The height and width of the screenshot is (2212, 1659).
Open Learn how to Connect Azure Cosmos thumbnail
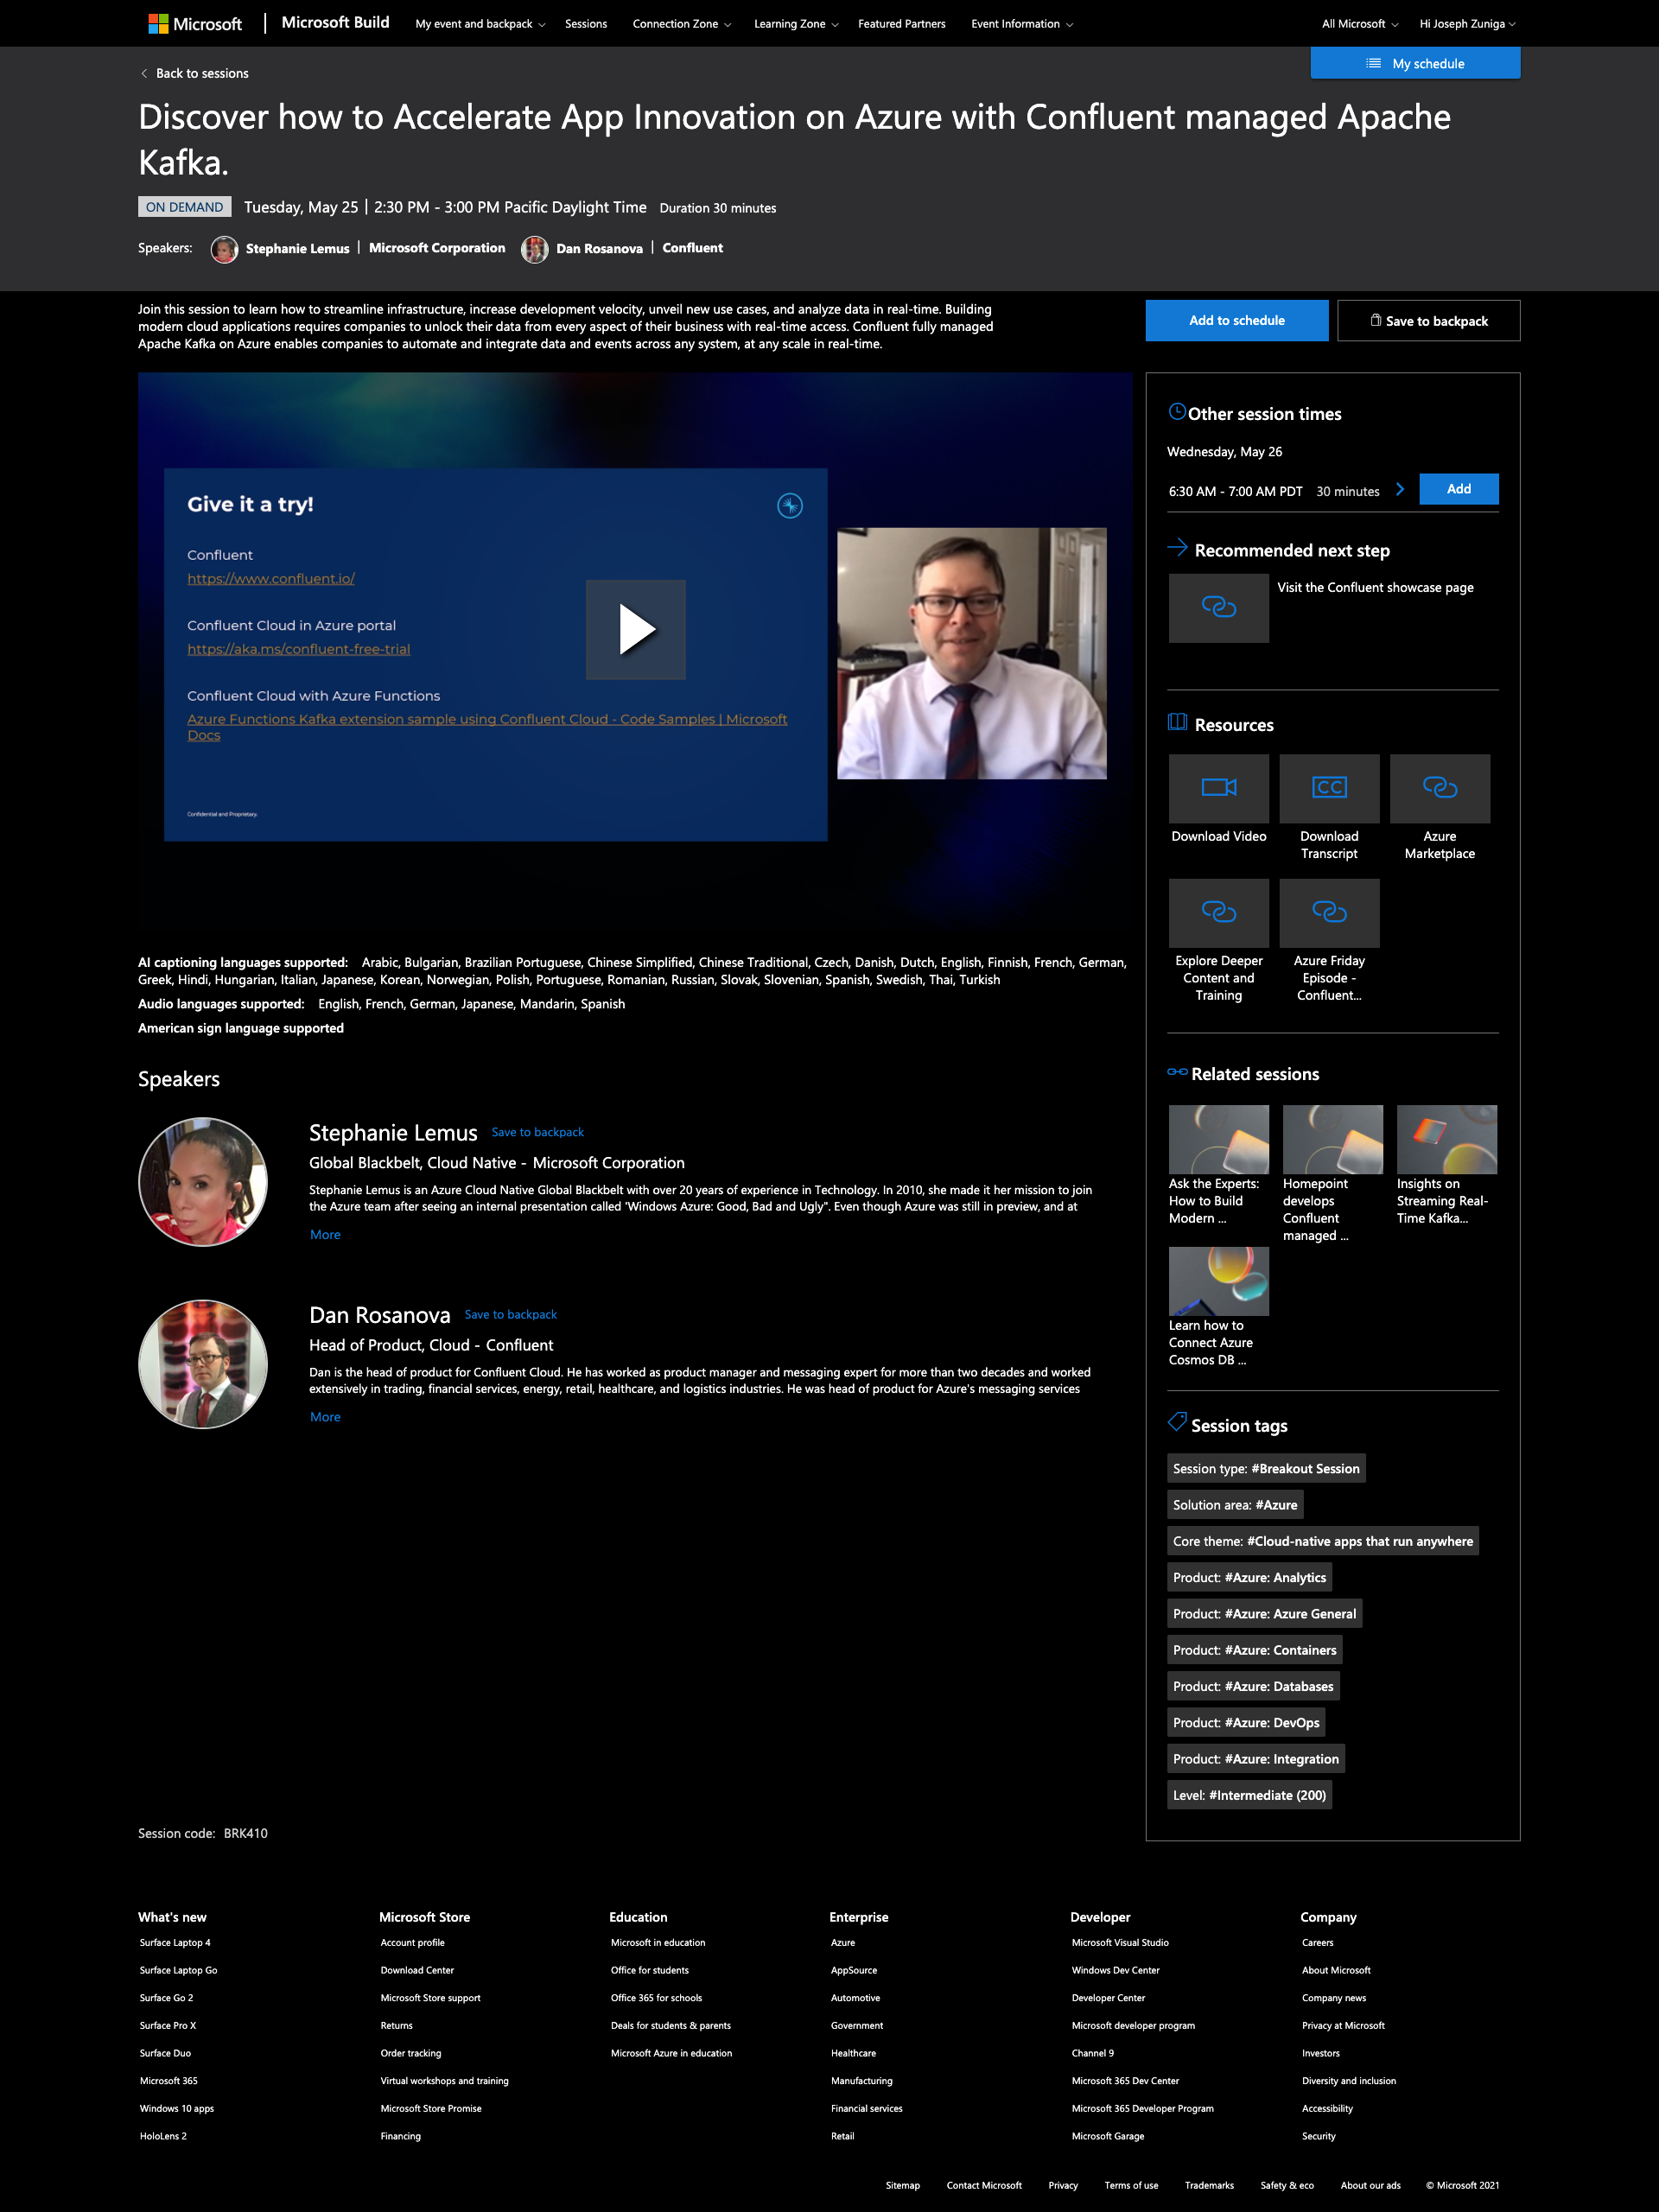coord(1219,1281)
